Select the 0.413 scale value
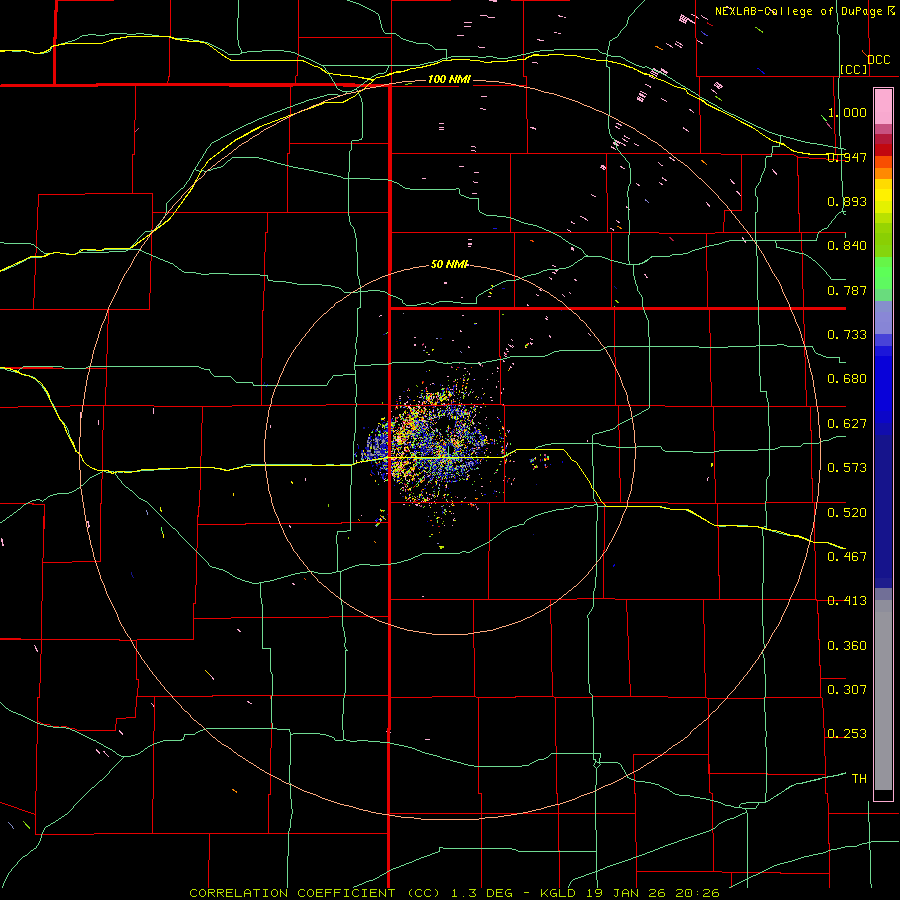 [x=847, y=601]
